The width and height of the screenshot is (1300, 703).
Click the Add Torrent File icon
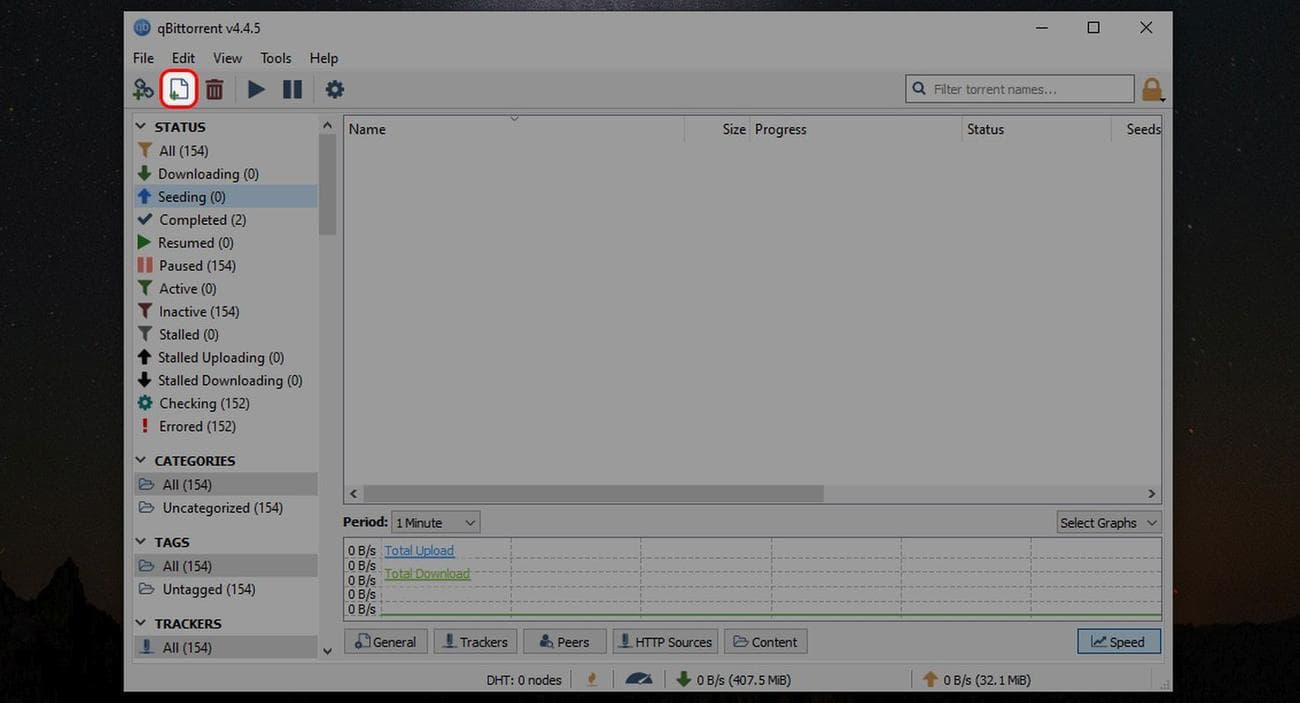coord(178,88)
